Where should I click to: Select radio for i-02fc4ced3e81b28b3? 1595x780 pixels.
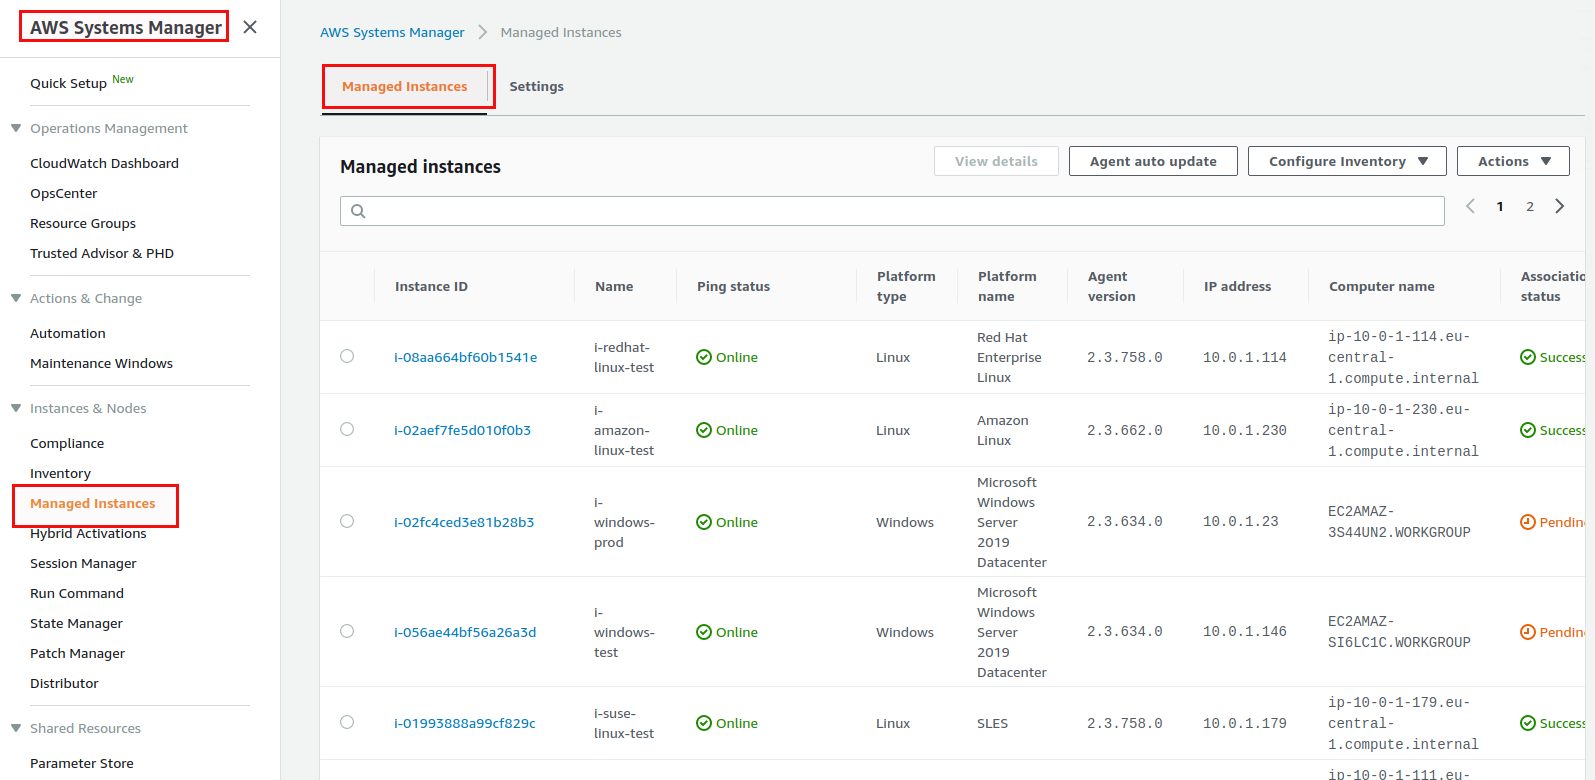[347, 521]
